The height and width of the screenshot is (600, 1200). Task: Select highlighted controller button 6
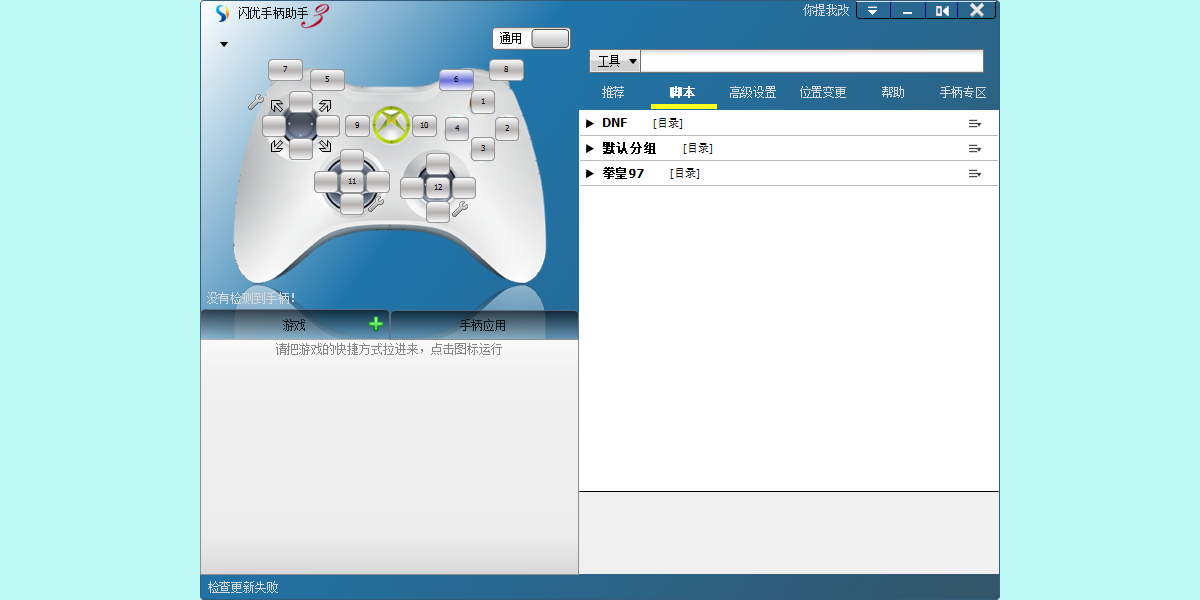(455, 79)
